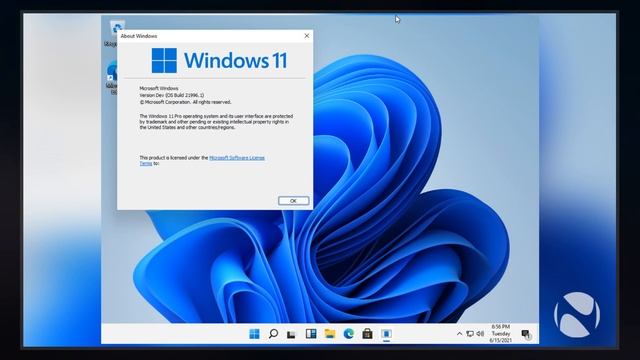This screenshot has height=360, width=640.
Task: Open the clock showing 8:56 PM
Action: pos(501,333)
